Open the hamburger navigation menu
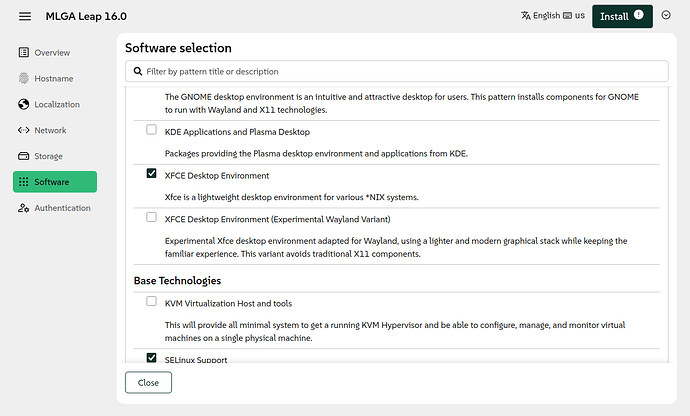The height and width of the screenshot is (416, 690). pos(25,16)
